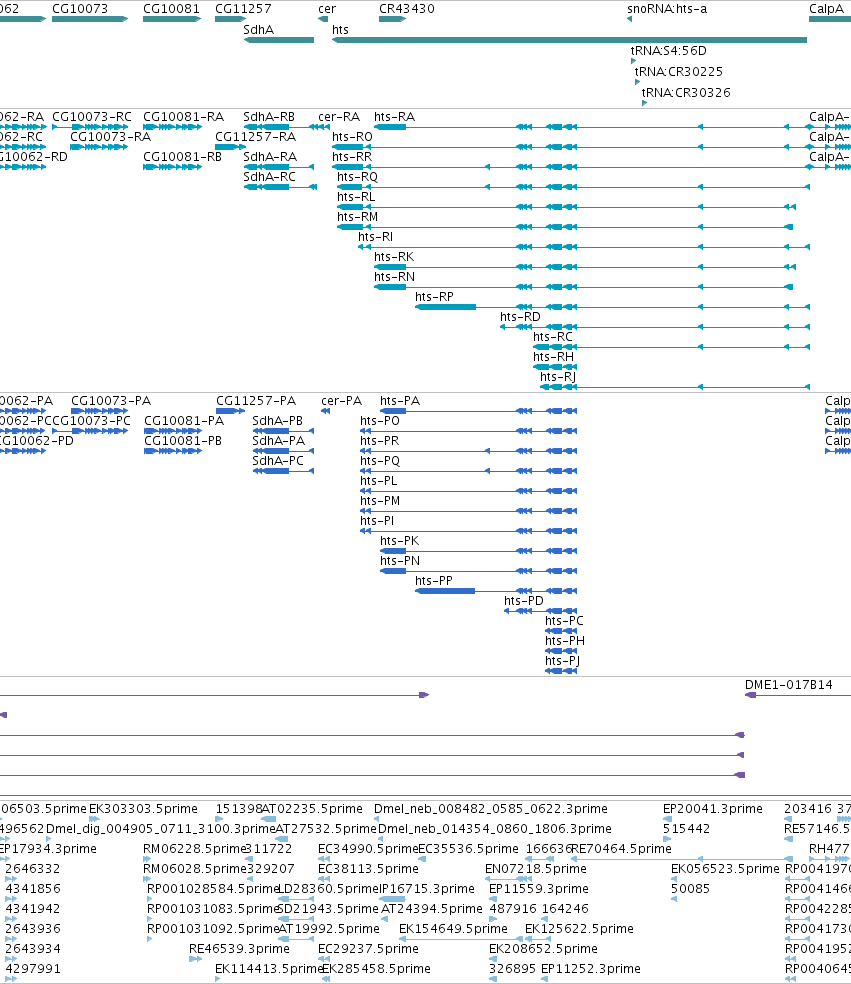Select the hts-PO protein label
Viewport: 851px width, 984px height.
[380, 421]
